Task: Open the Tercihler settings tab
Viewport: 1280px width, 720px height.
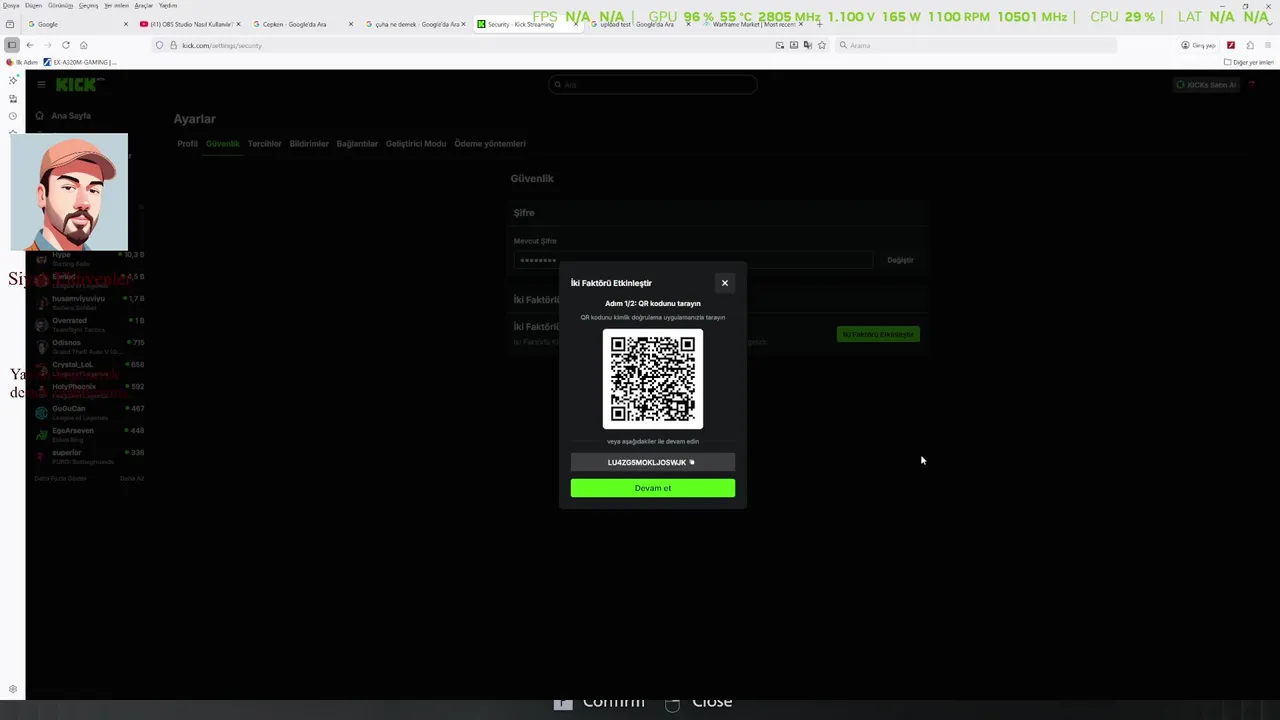Action: (x=265, y=144)
